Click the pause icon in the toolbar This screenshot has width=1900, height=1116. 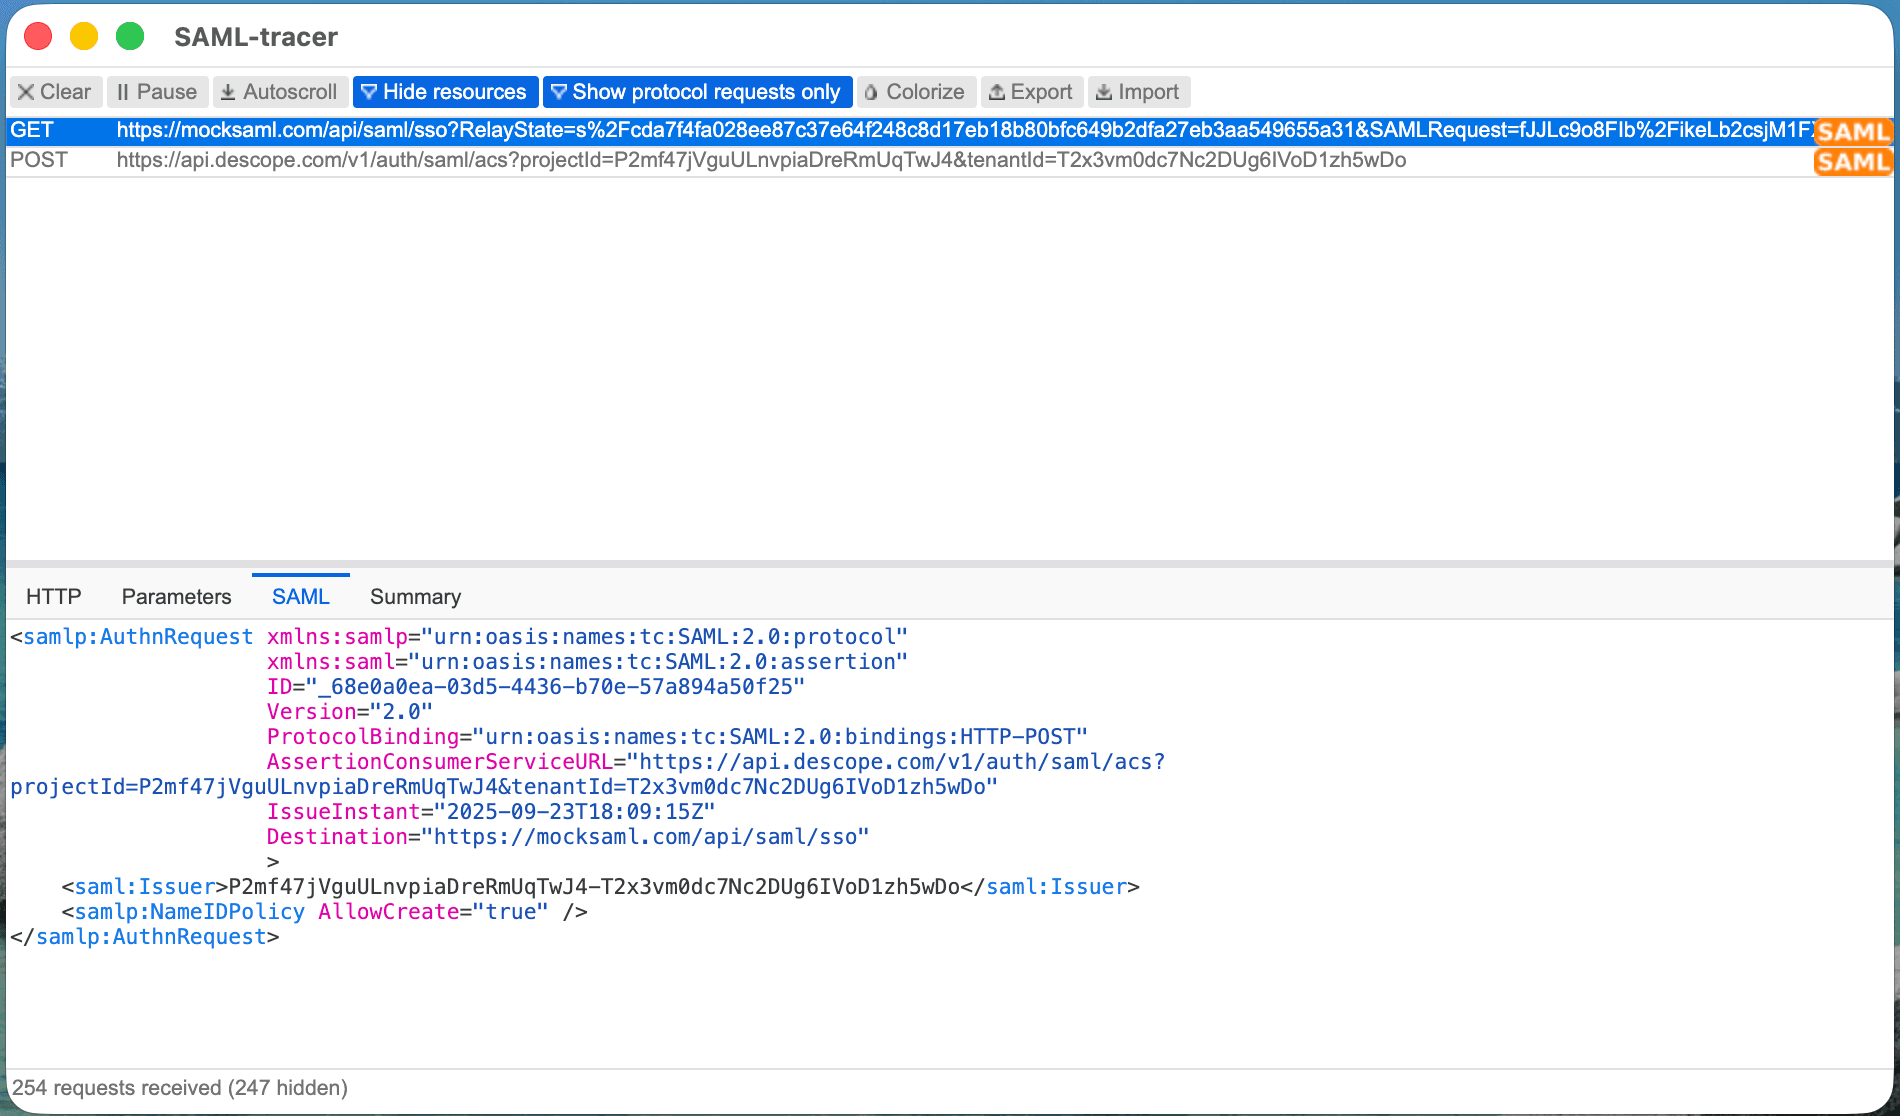(123, 91)
